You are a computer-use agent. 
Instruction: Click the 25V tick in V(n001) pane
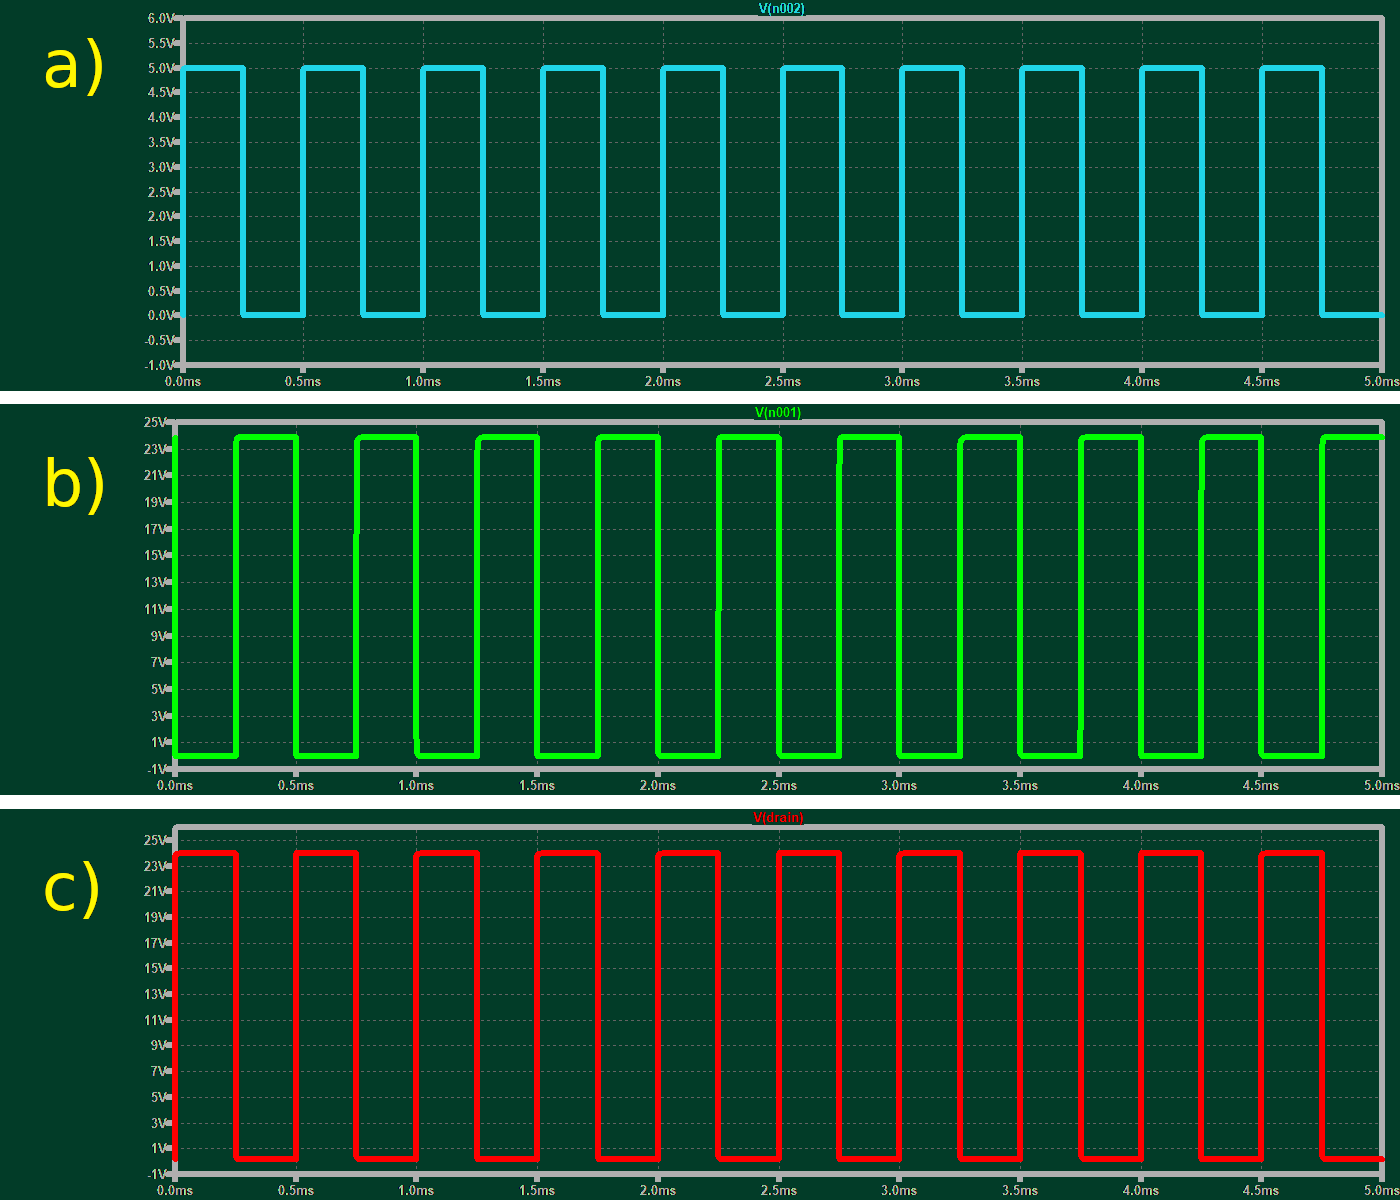[157, 423]
